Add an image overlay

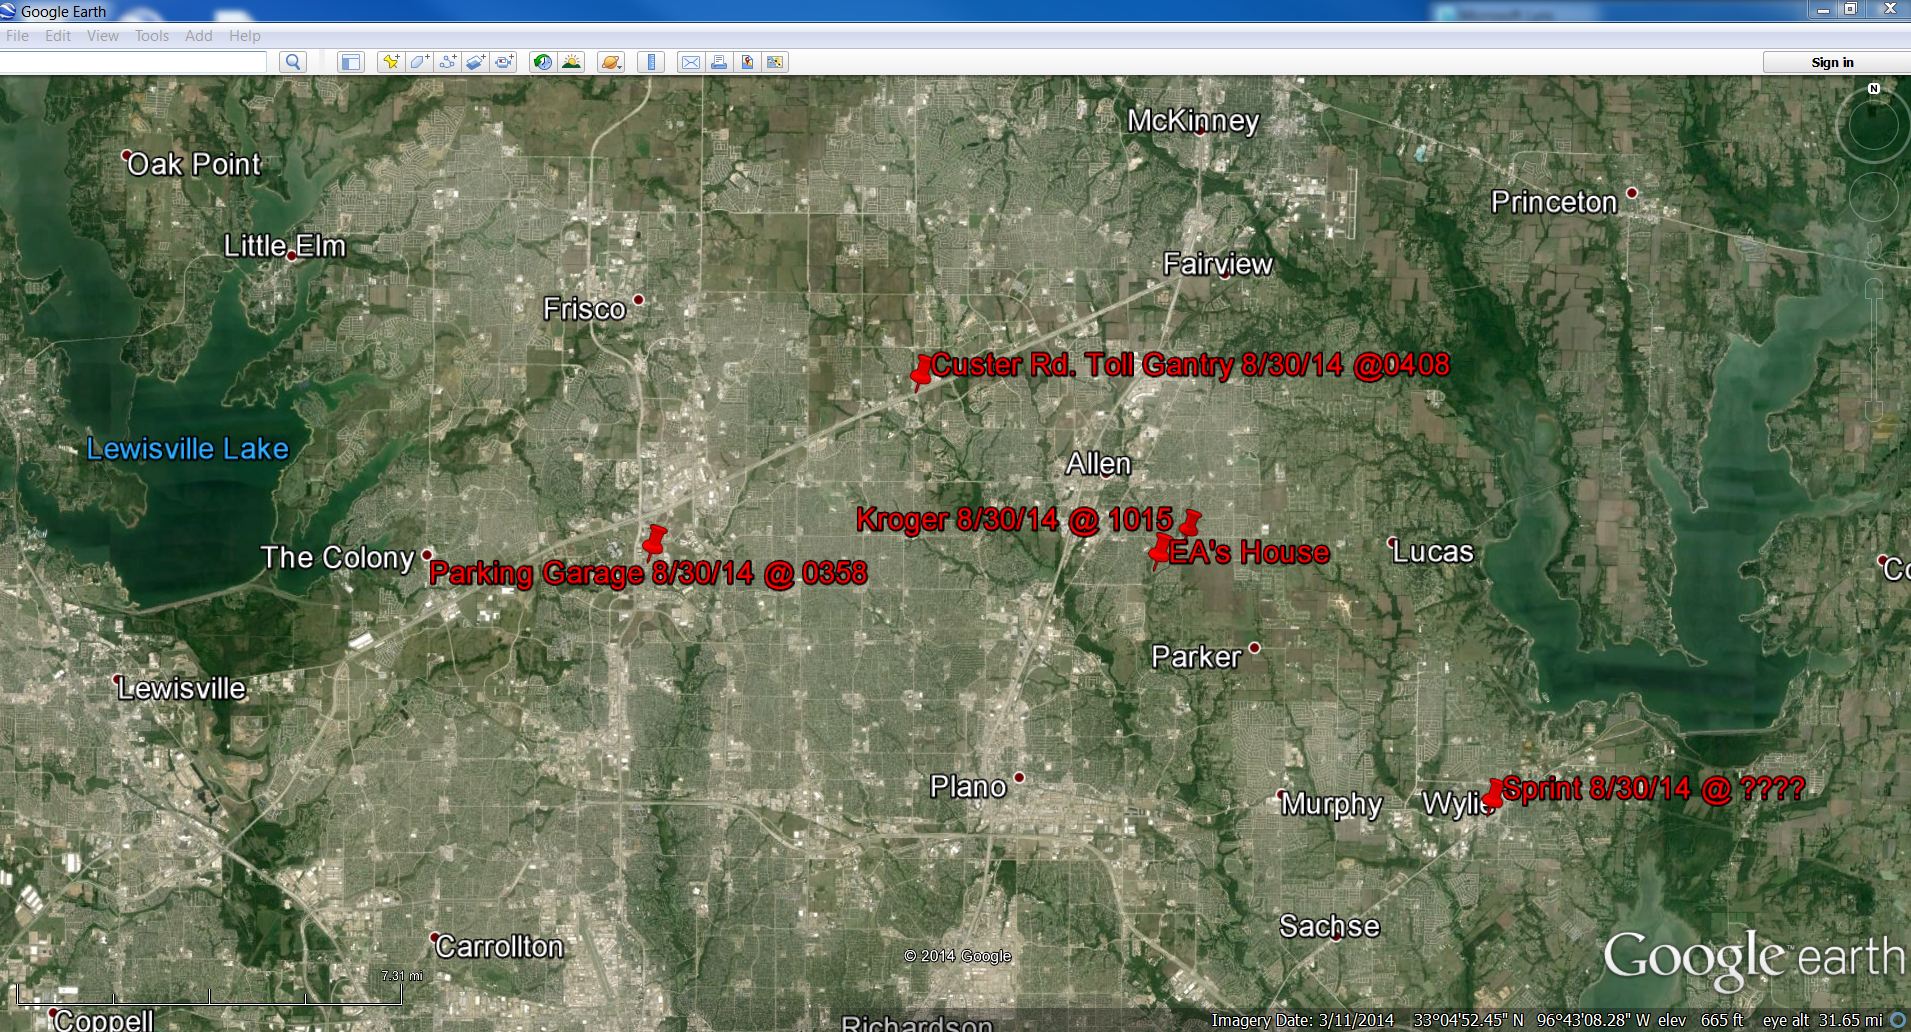(x=476, y=62)
